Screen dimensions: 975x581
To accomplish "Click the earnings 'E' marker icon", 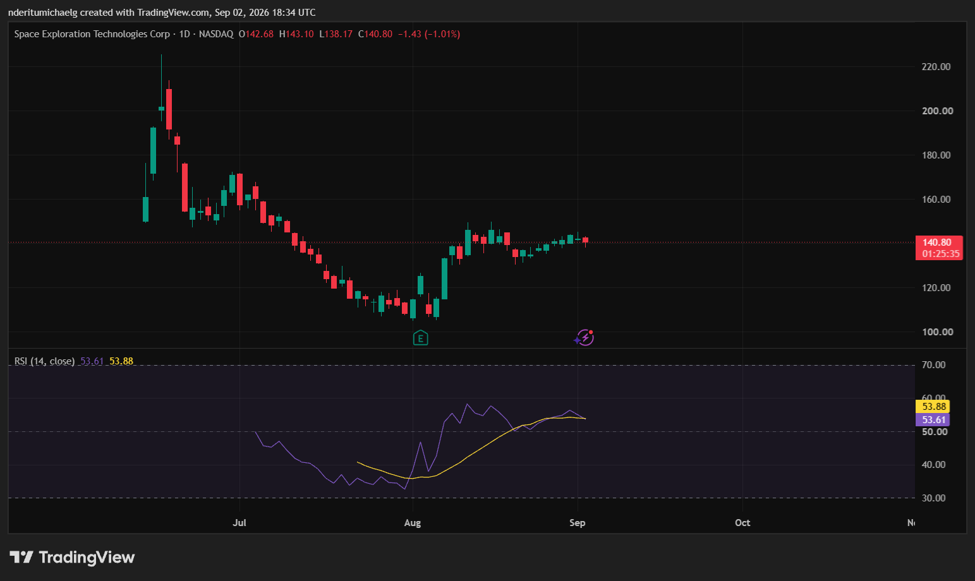I will click(420, 338).
